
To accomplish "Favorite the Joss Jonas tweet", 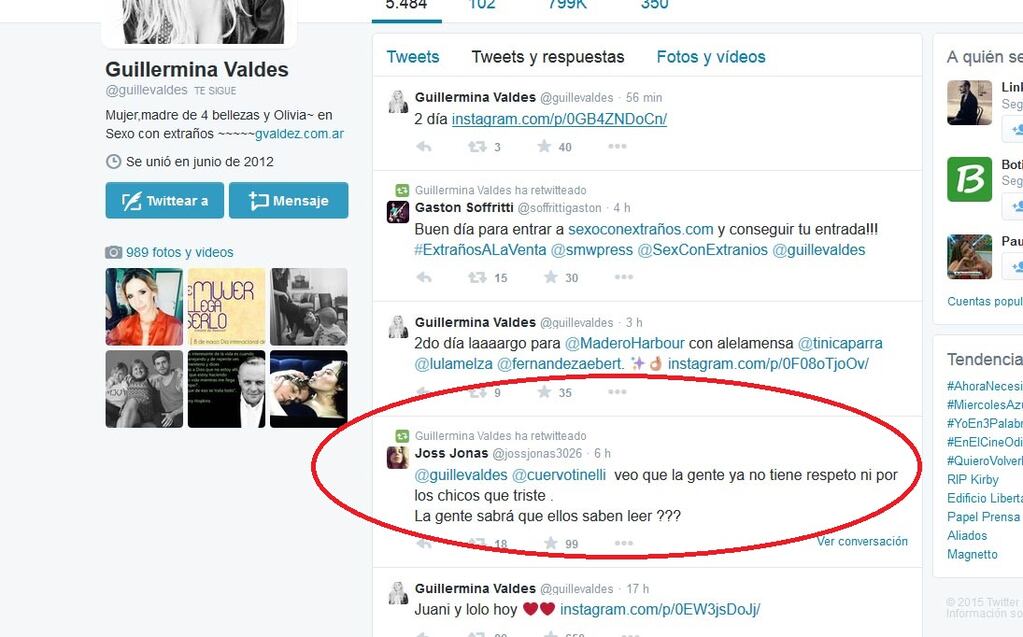I will tap(551, 542).
